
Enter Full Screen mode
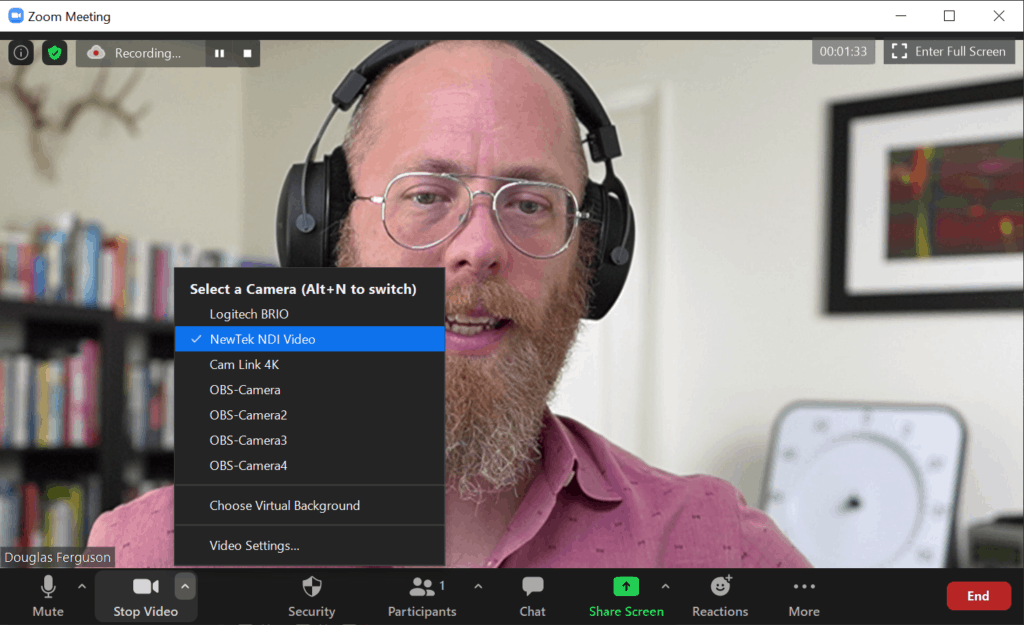point(949,52)
